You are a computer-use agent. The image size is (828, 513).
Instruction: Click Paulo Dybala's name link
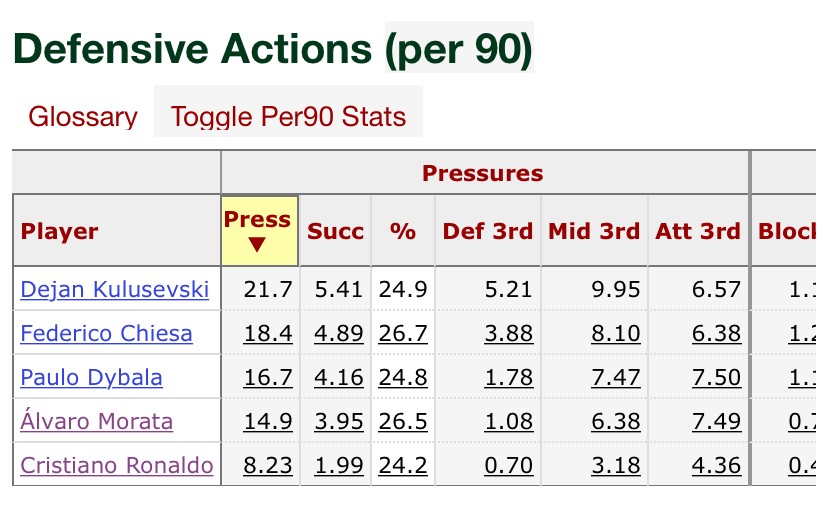pos(91,377)
